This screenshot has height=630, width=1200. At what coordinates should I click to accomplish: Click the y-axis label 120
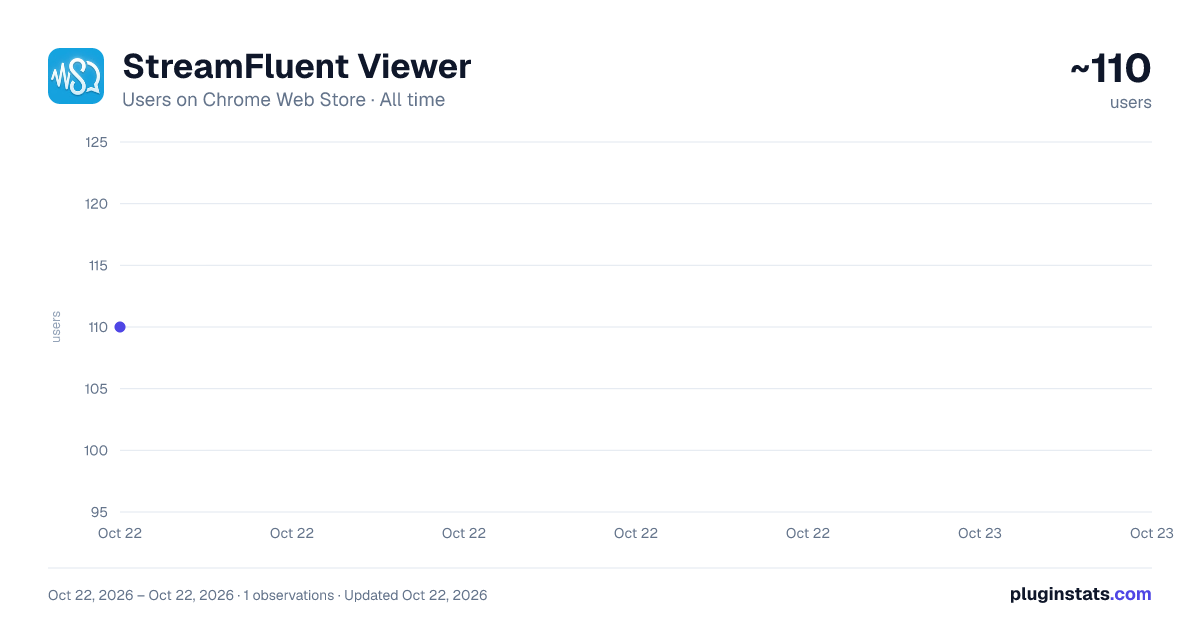(x=97, y=204)
